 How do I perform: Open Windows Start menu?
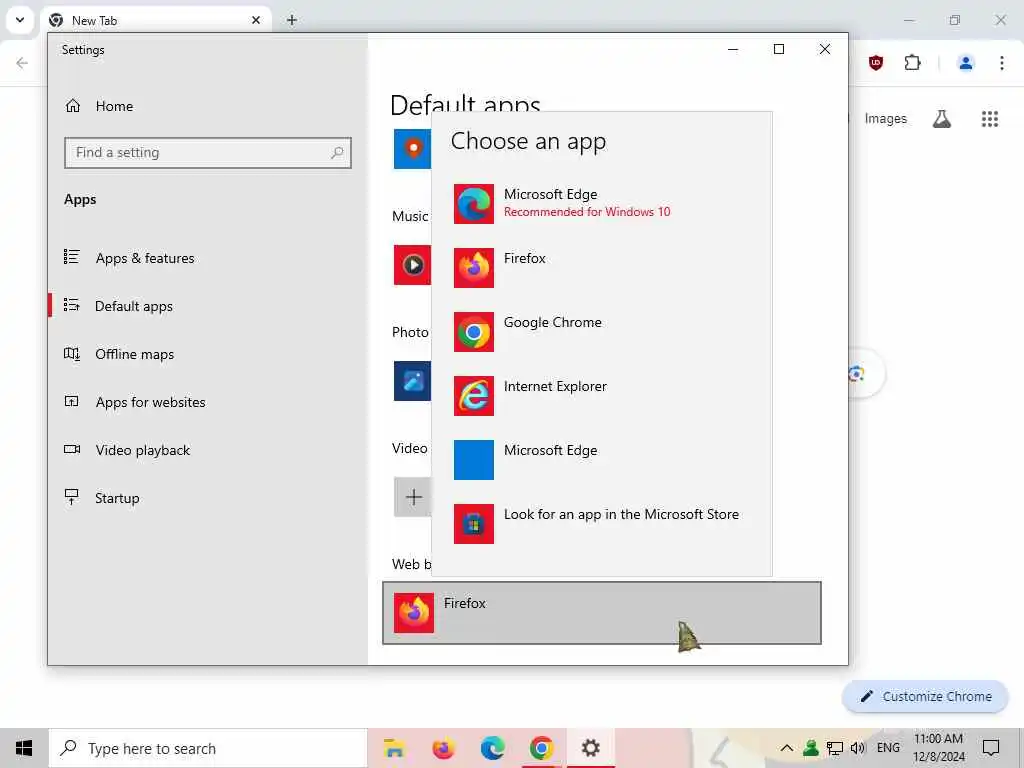click(24, 748)
